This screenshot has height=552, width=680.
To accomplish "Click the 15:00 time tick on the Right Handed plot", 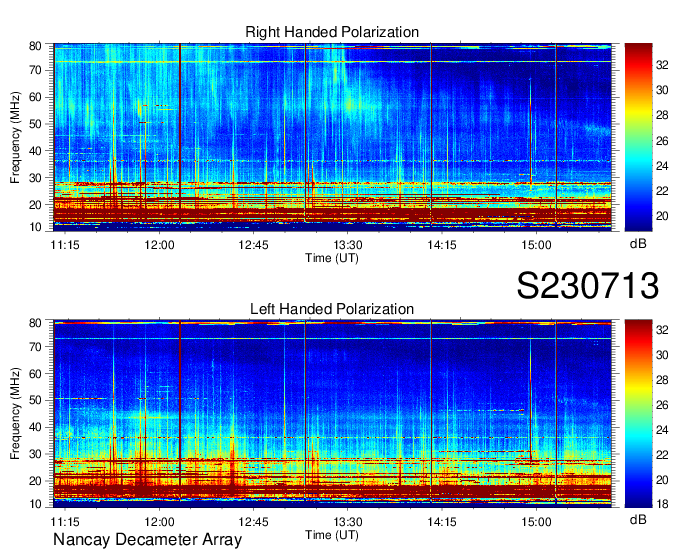I will click(536, 245).
